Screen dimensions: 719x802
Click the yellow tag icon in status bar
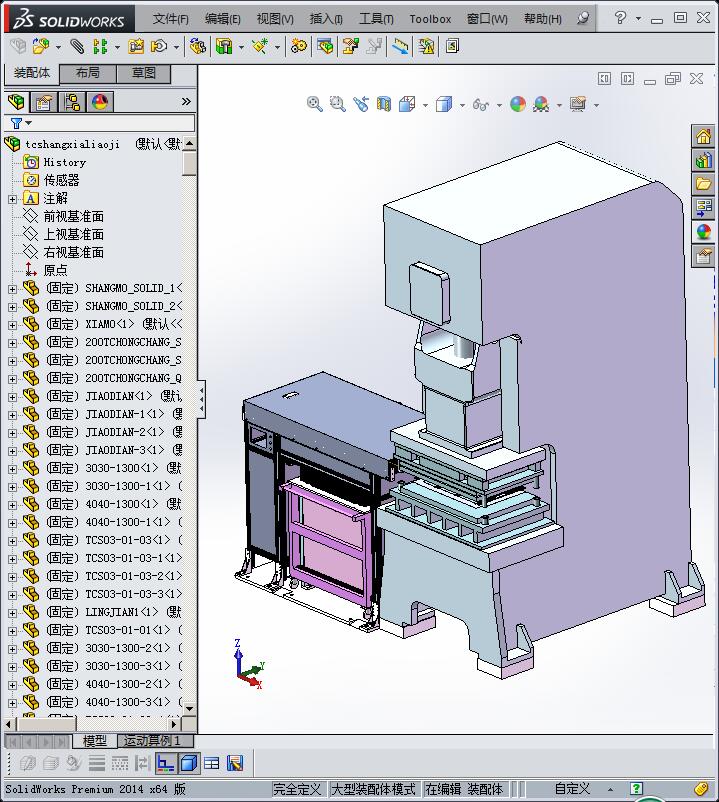(x=701, y=789)
